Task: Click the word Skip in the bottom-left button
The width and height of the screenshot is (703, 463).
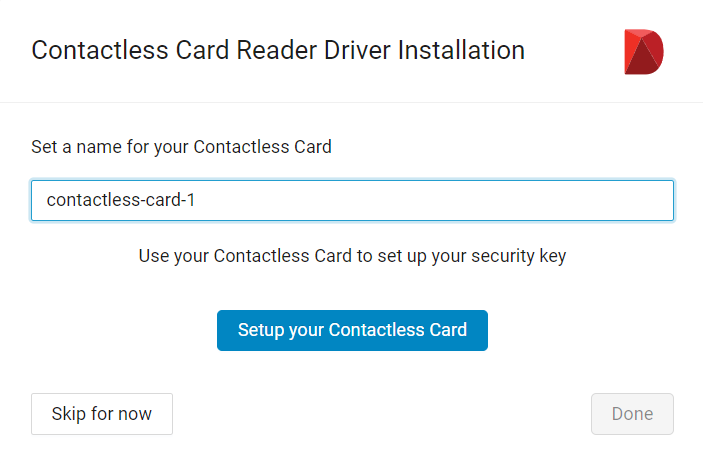Action: pyautogui.click(x=68, y=414)
